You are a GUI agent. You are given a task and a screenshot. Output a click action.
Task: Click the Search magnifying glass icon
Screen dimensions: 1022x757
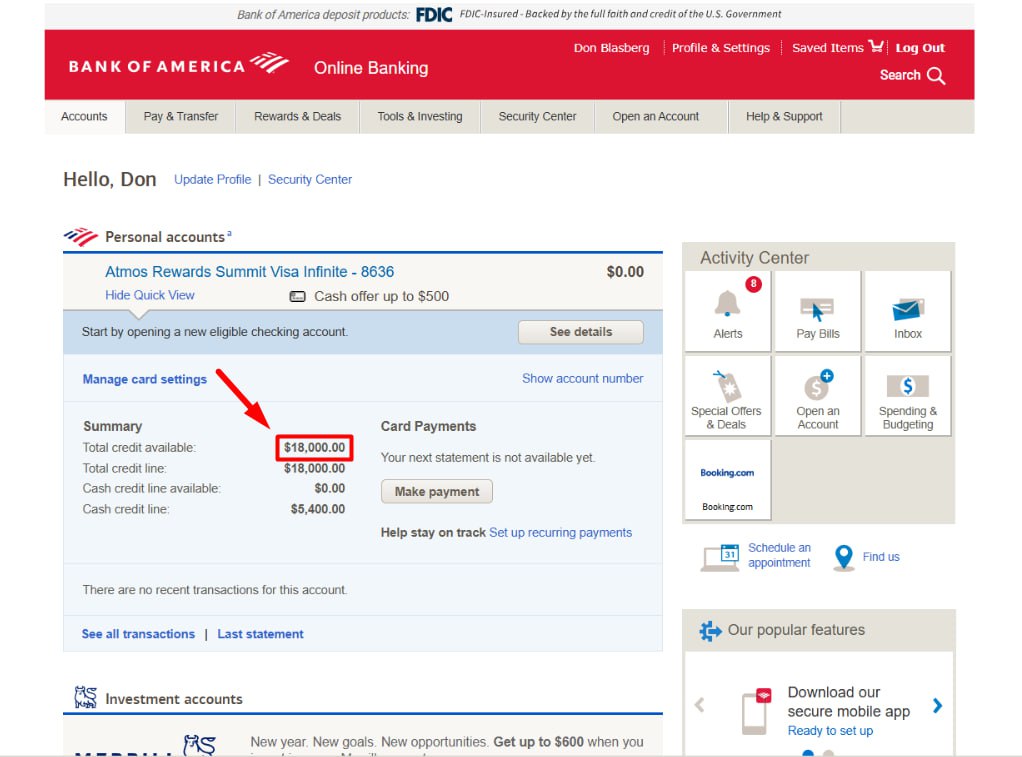click(936, 76)
